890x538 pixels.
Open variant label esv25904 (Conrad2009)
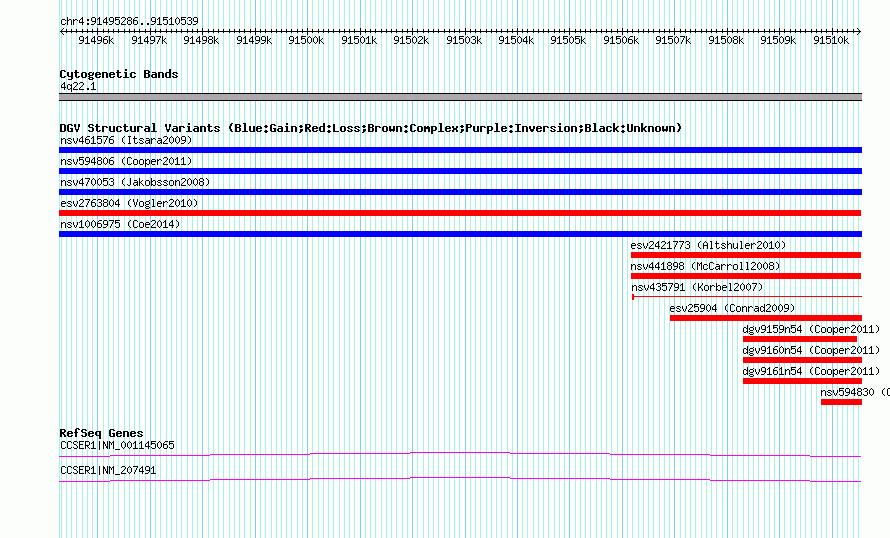[732, 308]
